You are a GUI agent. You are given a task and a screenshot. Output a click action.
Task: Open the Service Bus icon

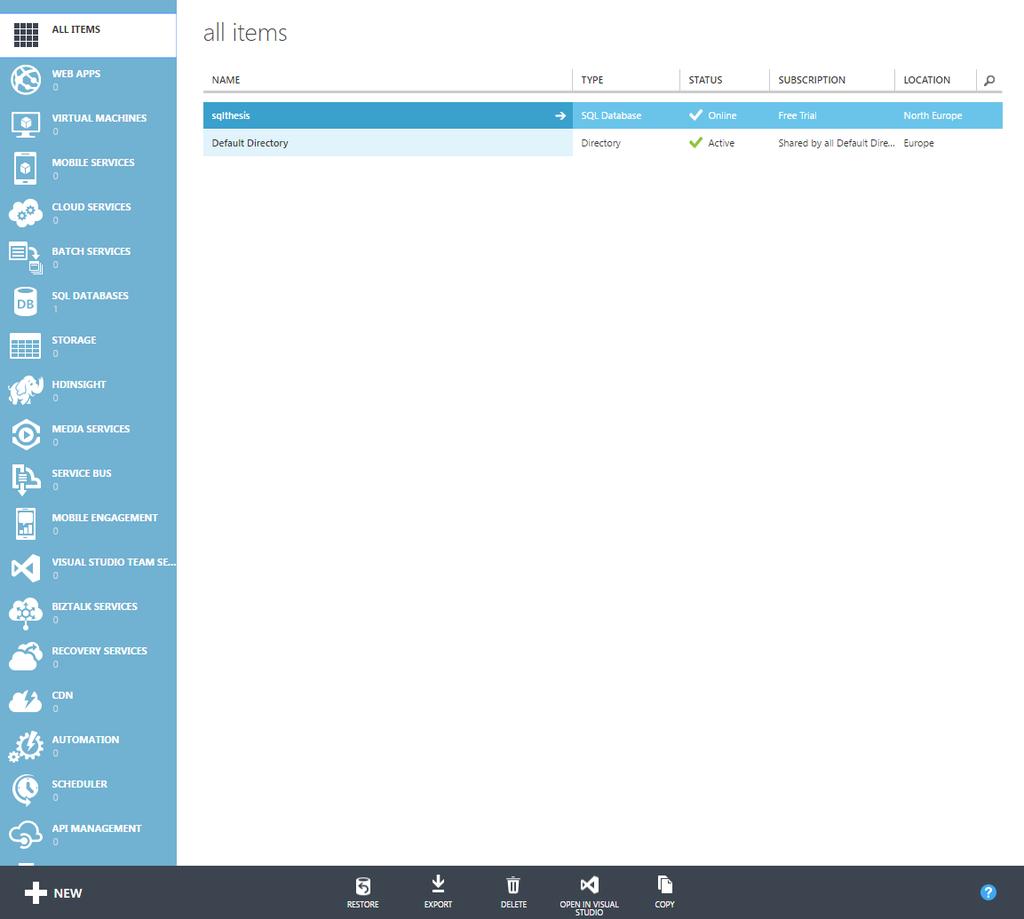(25, 479)
